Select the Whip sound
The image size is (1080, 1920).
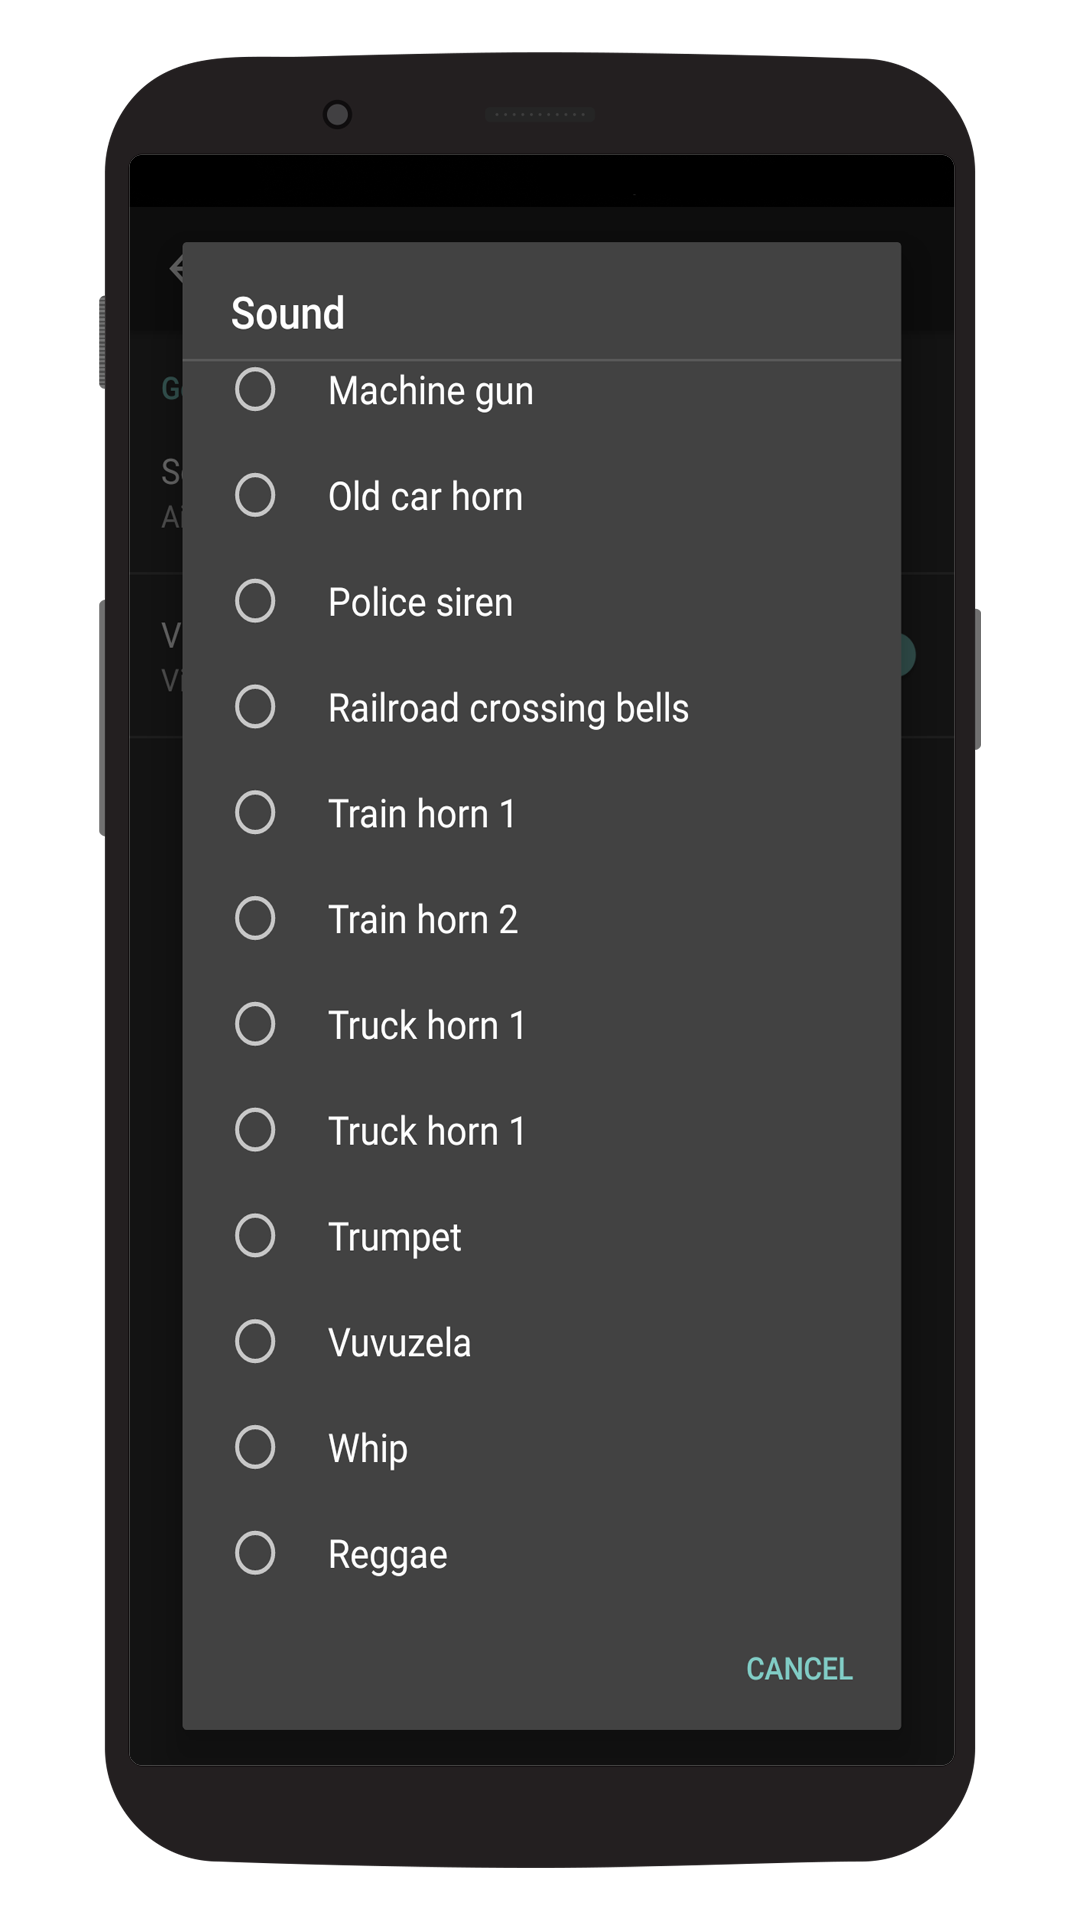pyautogui.click(x=255, y=1448)
